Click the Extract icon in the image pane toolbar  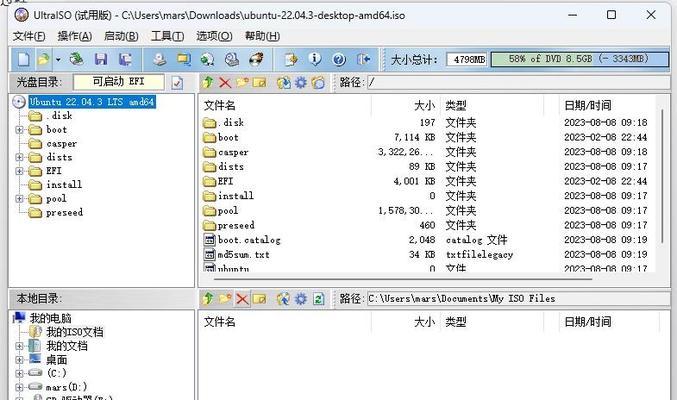tap(284, 82)
